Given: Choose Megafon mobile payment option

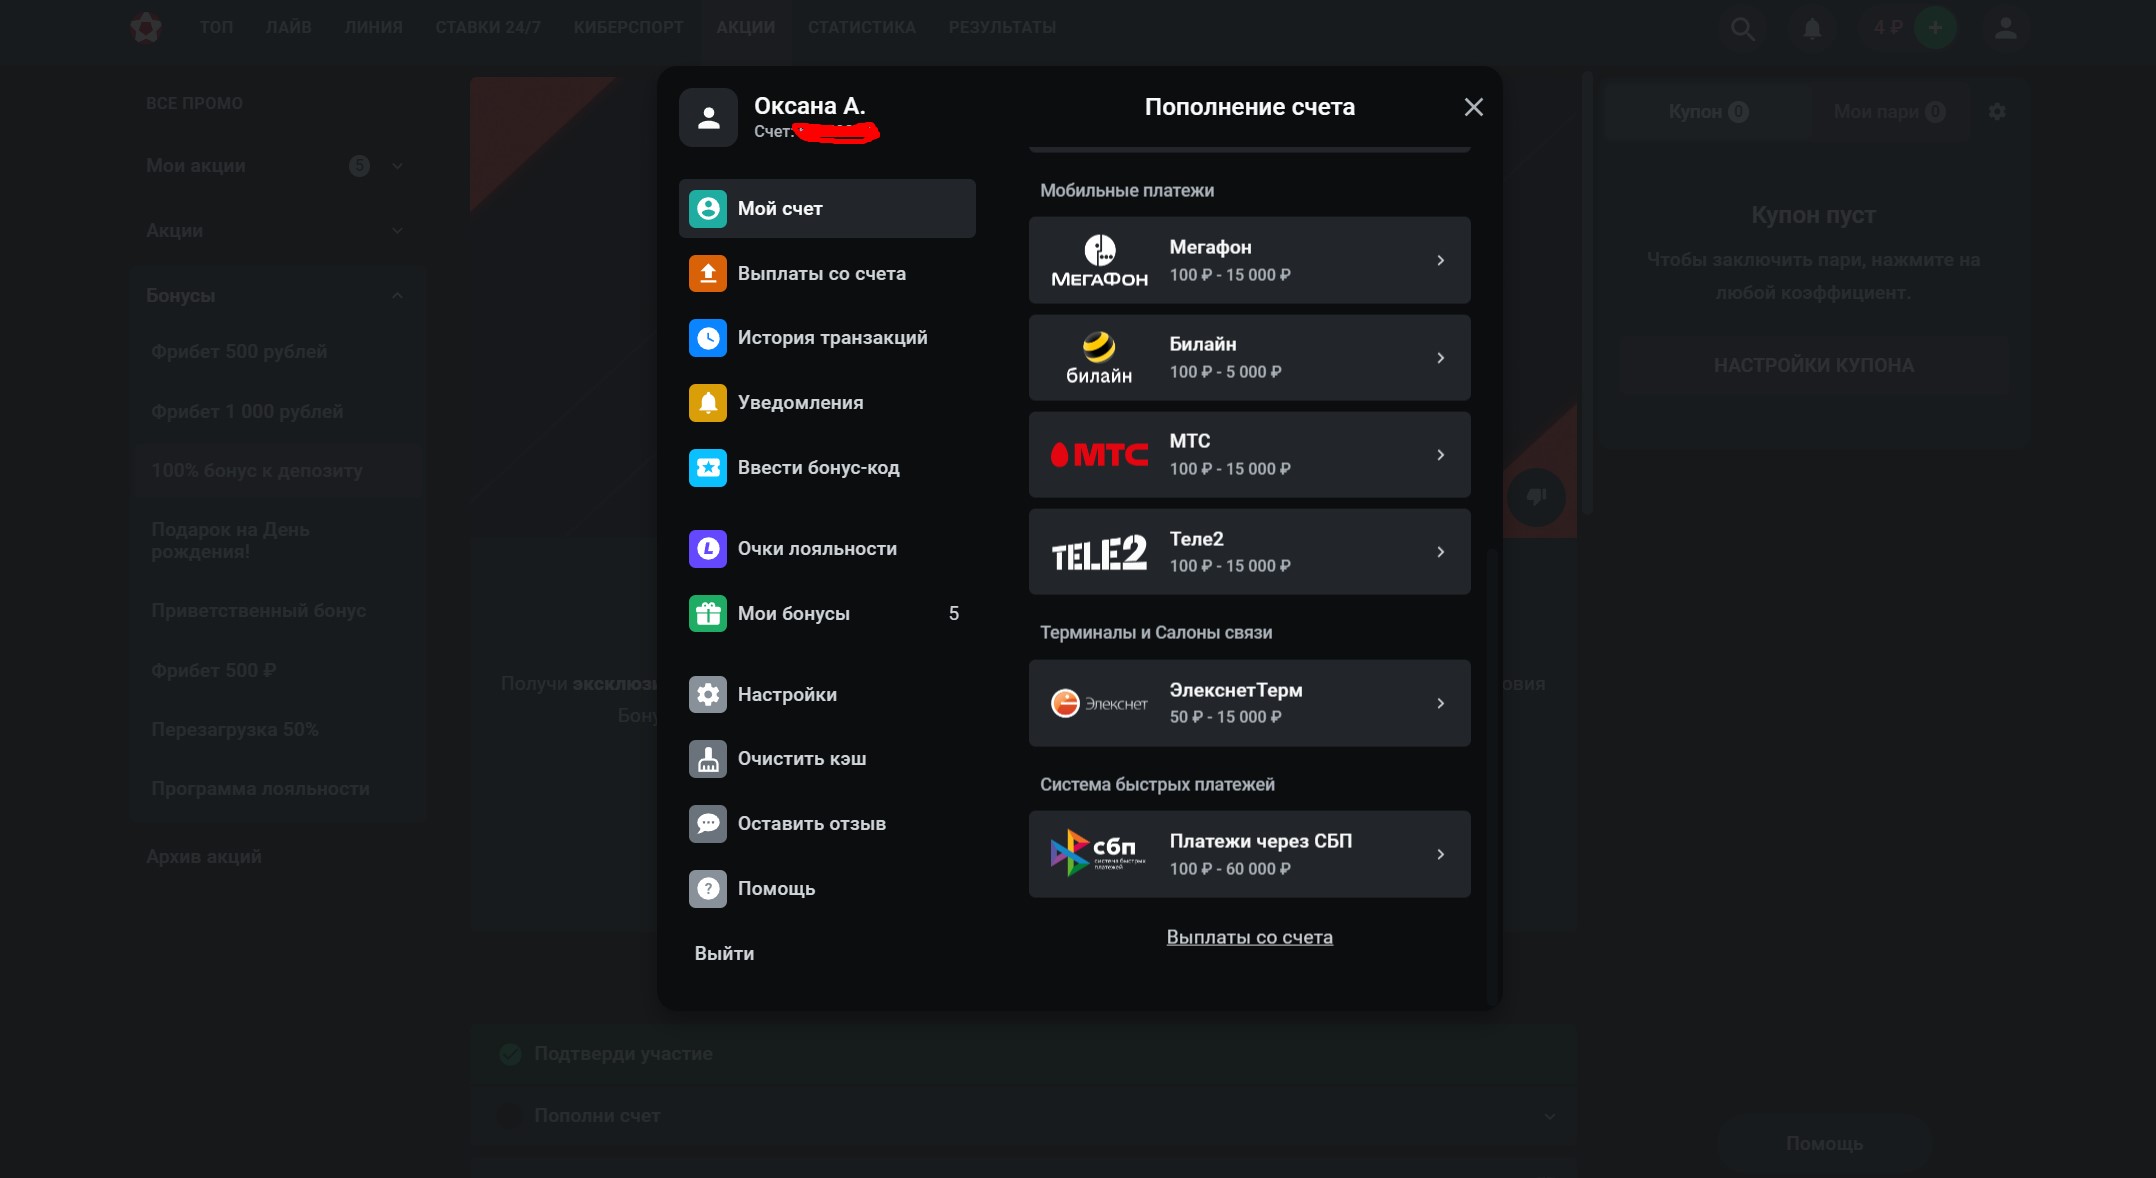Looking at the screenshot, I should (x=1248, y=260).
